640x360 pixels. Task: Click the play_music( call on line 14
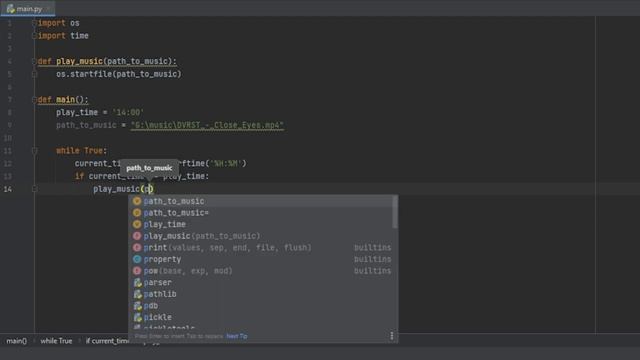(118, 189)
